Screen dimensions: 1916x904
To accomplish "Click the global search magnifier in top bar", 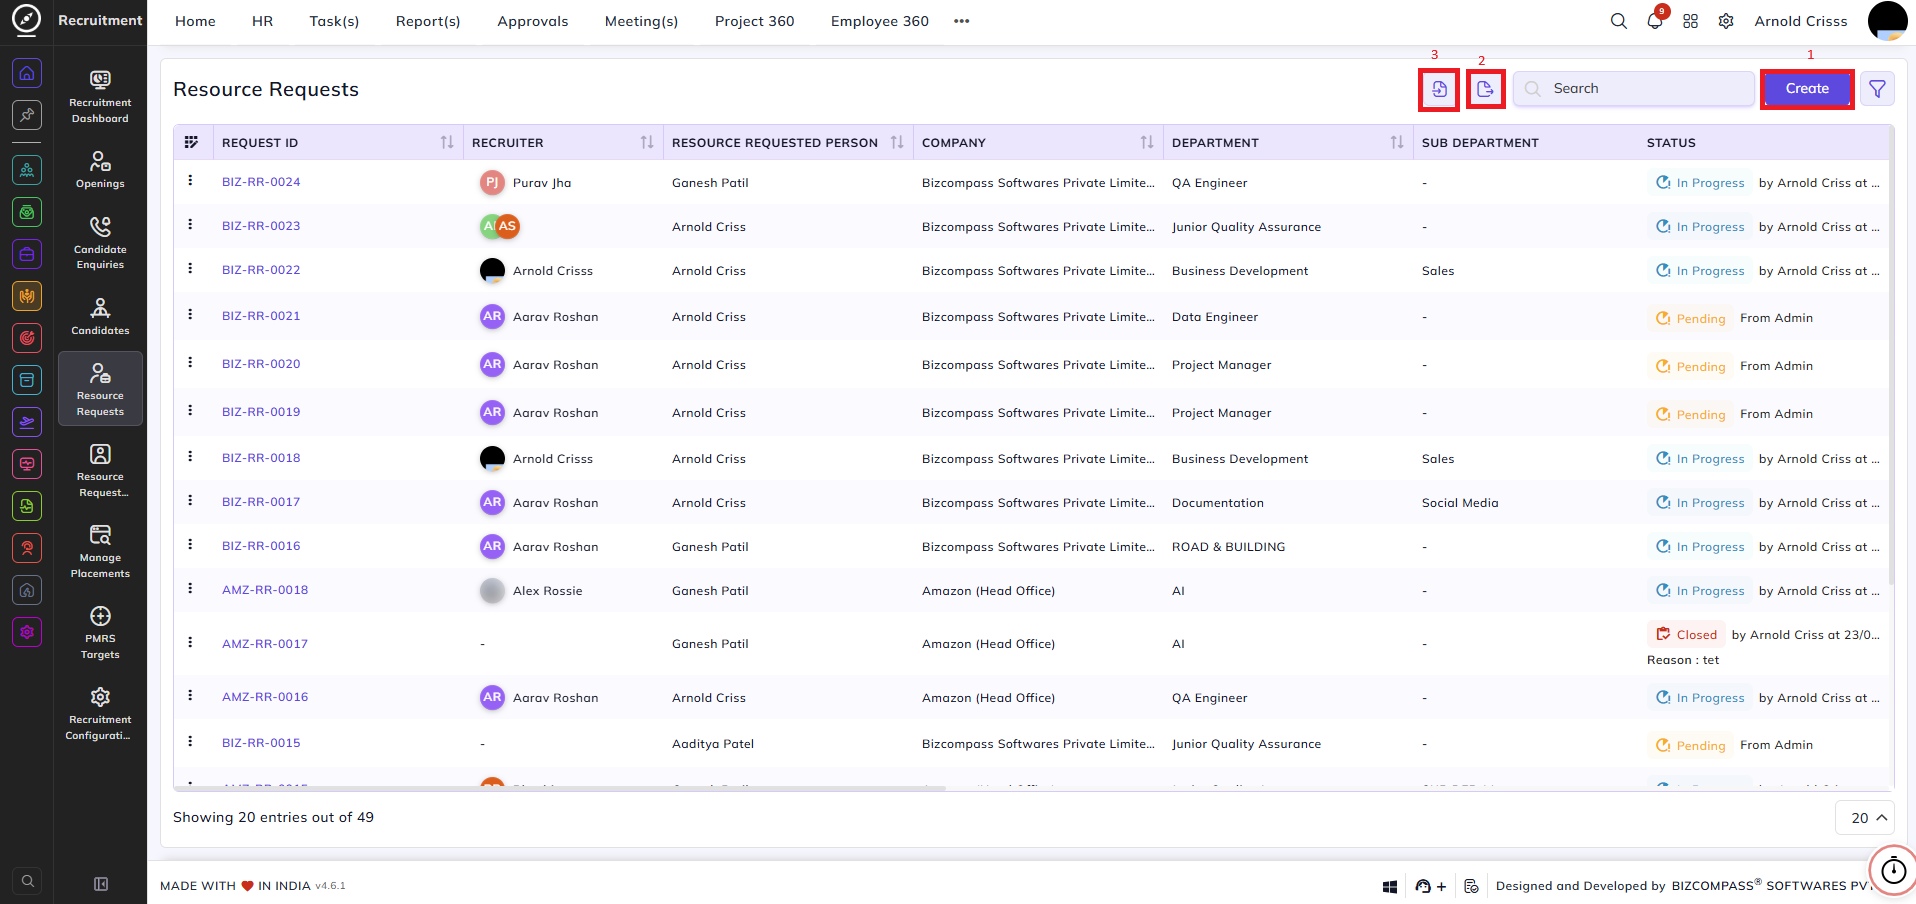I will point(1618,21).
